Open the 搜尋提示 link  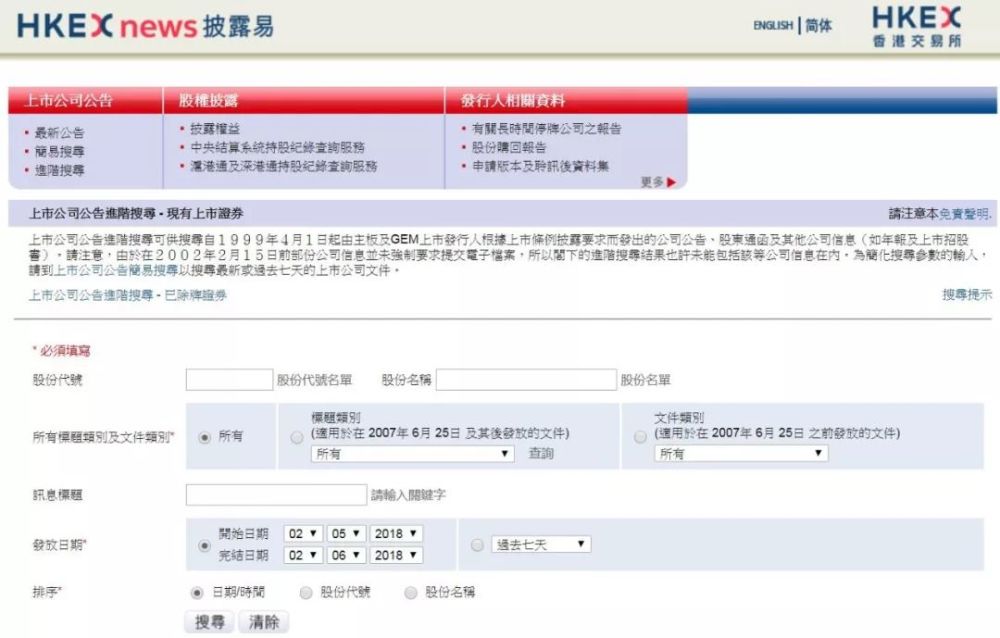[967, 294]
